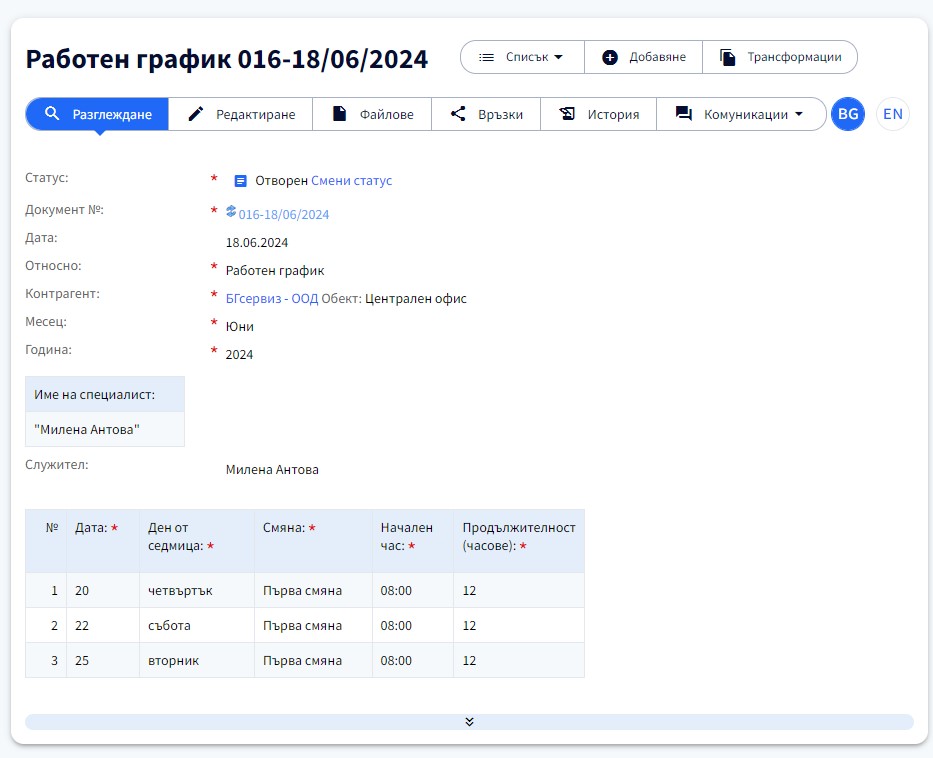Follow the Смени статус link
Screen dimensions: 933x758
click(352, 181)
